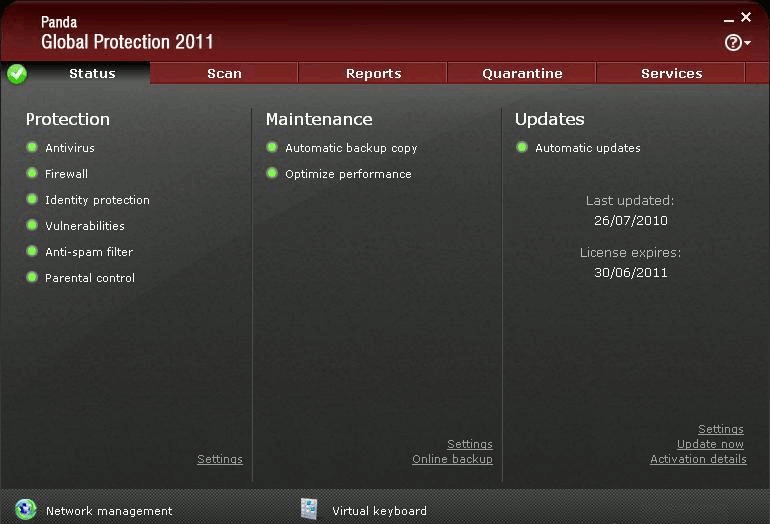This screenshot has width=770, height=524.
Task: Click the Anti-spam filter status dot
Action: [32, 251]
